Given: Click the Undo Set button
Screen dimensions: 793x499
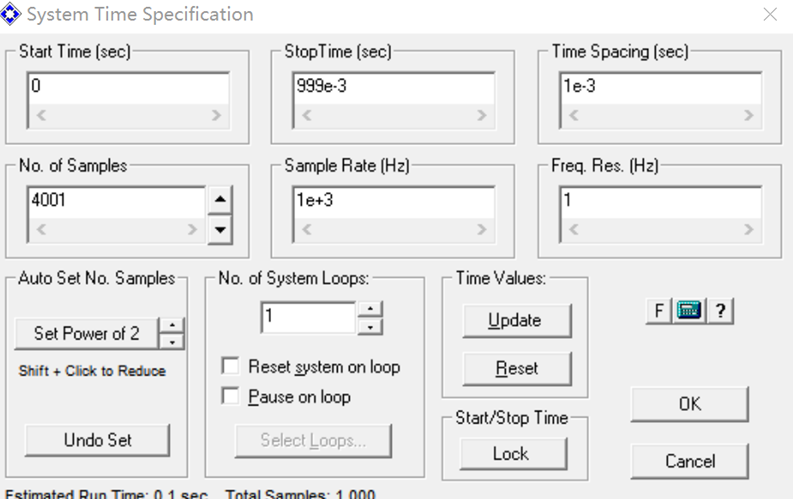Looking at the screenshot, I should tap(98, 440).
